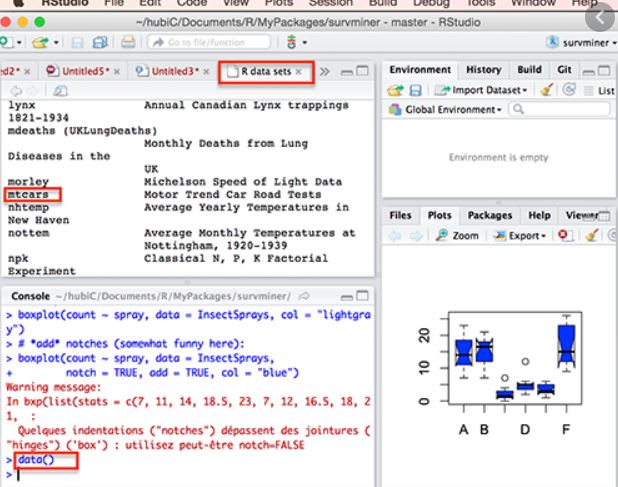
Task: Click the previous plot arrow
Action: click(x=395, y=236)
